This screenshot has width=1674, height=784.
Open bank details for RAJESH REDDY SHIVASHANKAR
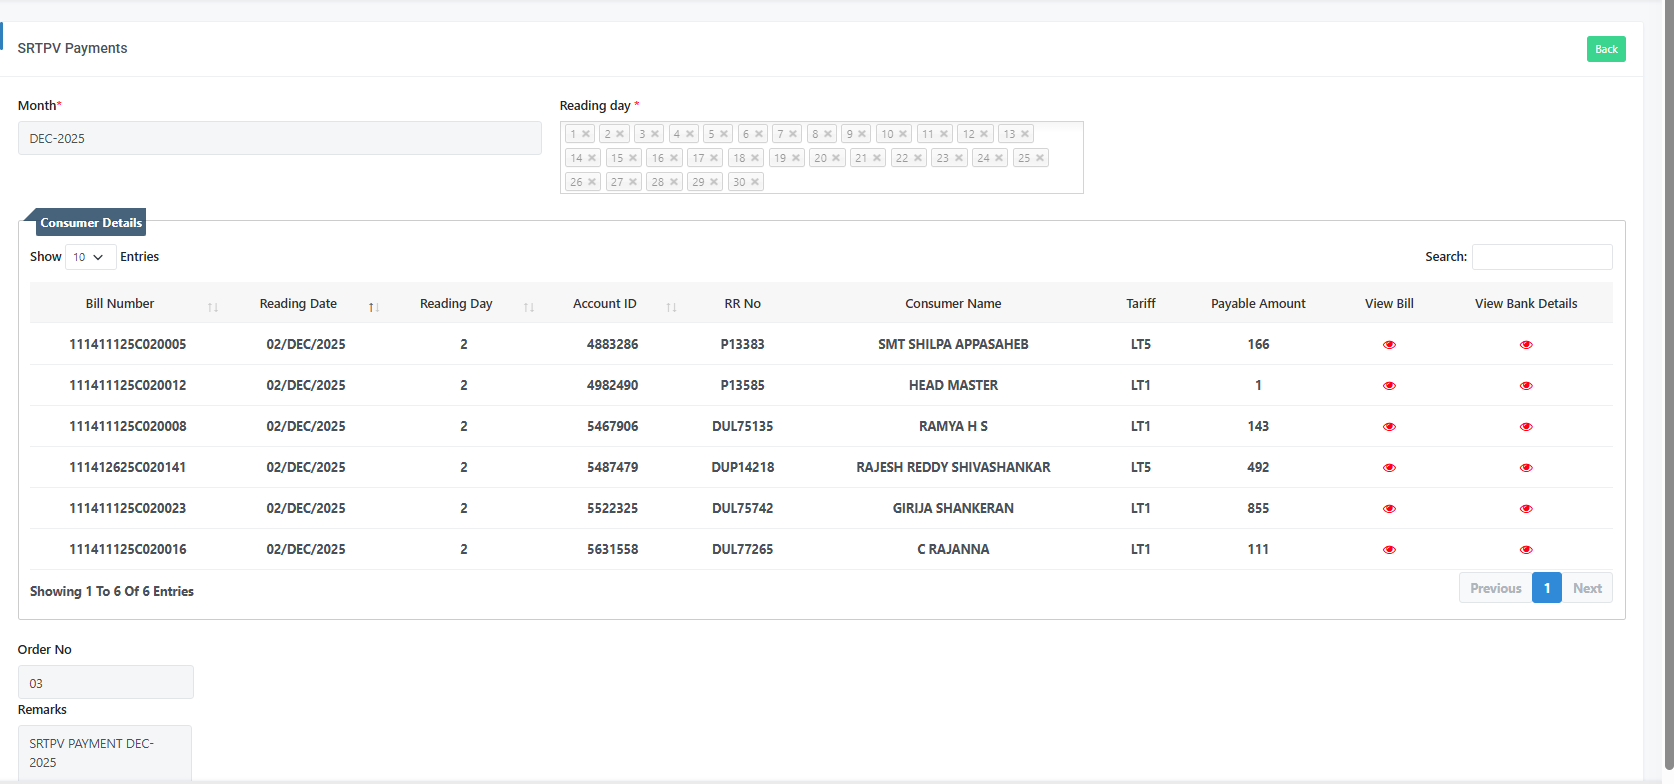[1526, 468]
